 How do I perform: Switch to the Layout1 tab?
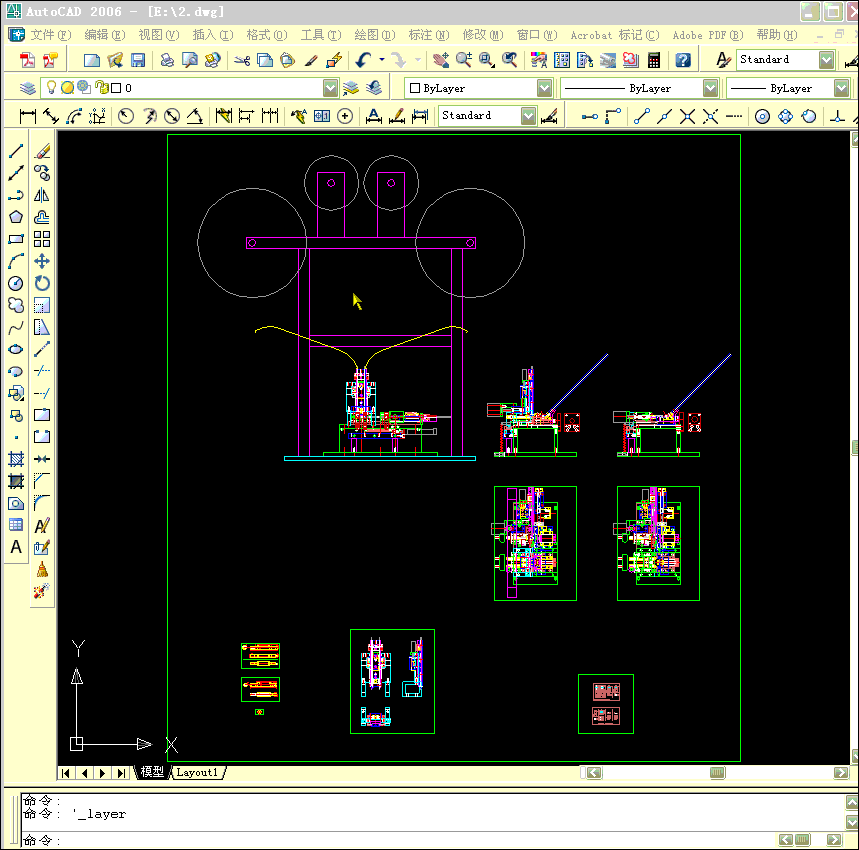[x=197, y=772]
